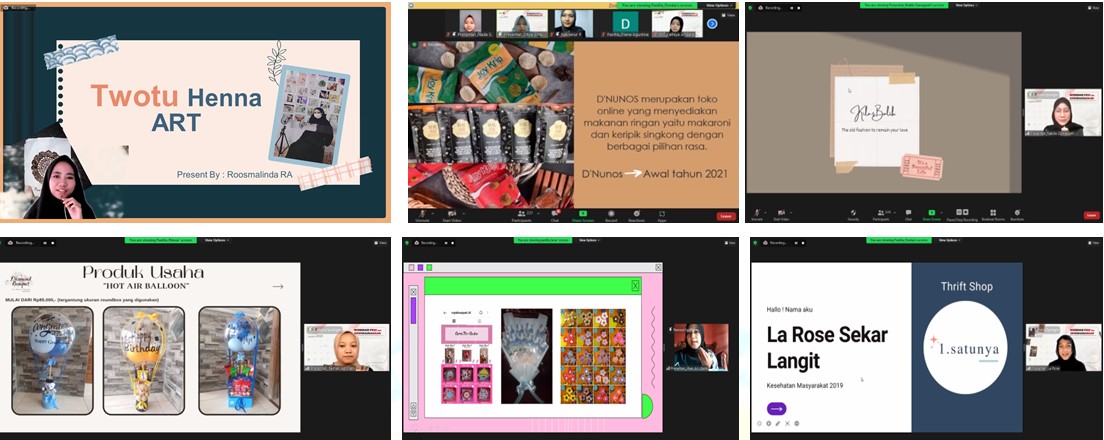Viewport: 1104px width, 440px height.
Task: Open Participants in the Kila Balik meeting toolbar
Action: click(x=882, y=213)
